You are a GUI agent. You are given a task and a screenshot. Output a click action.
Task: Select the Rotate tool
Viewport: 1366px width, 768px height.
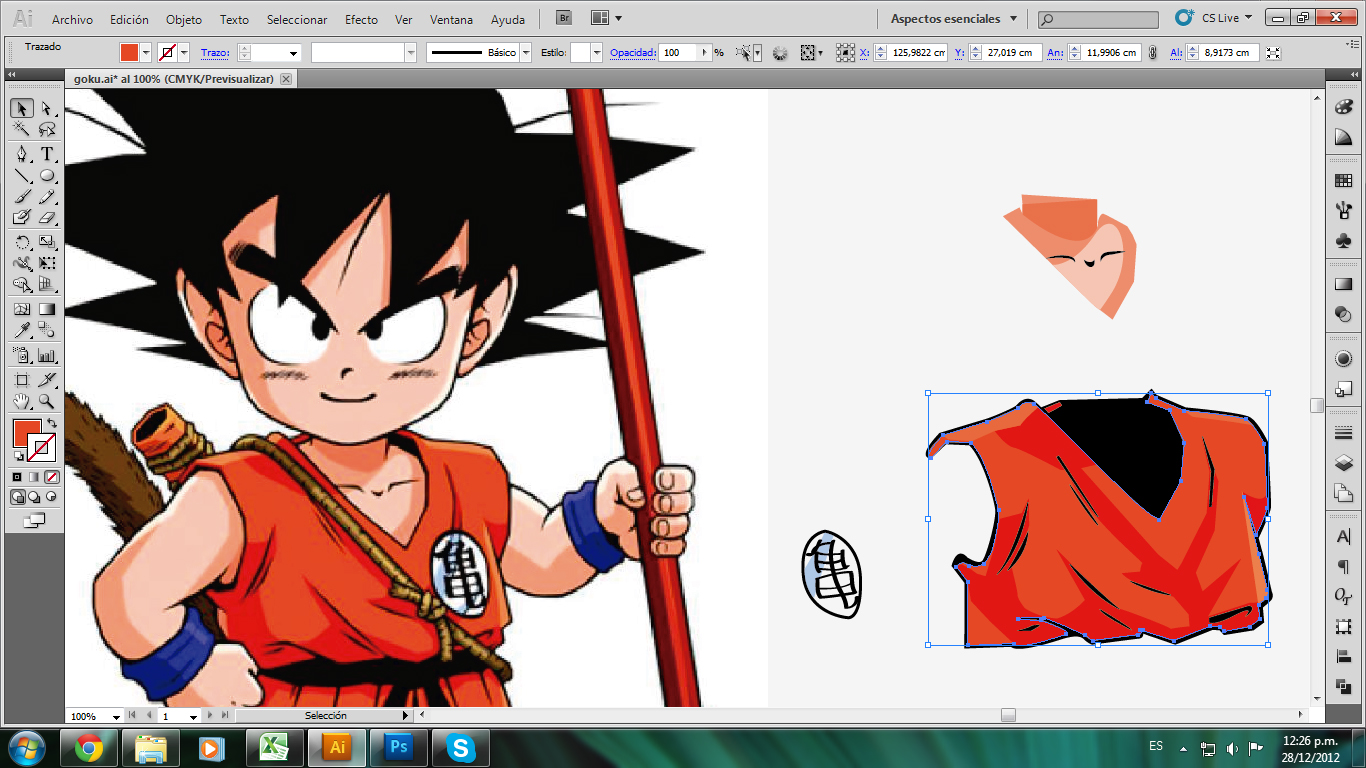point(22,242)
